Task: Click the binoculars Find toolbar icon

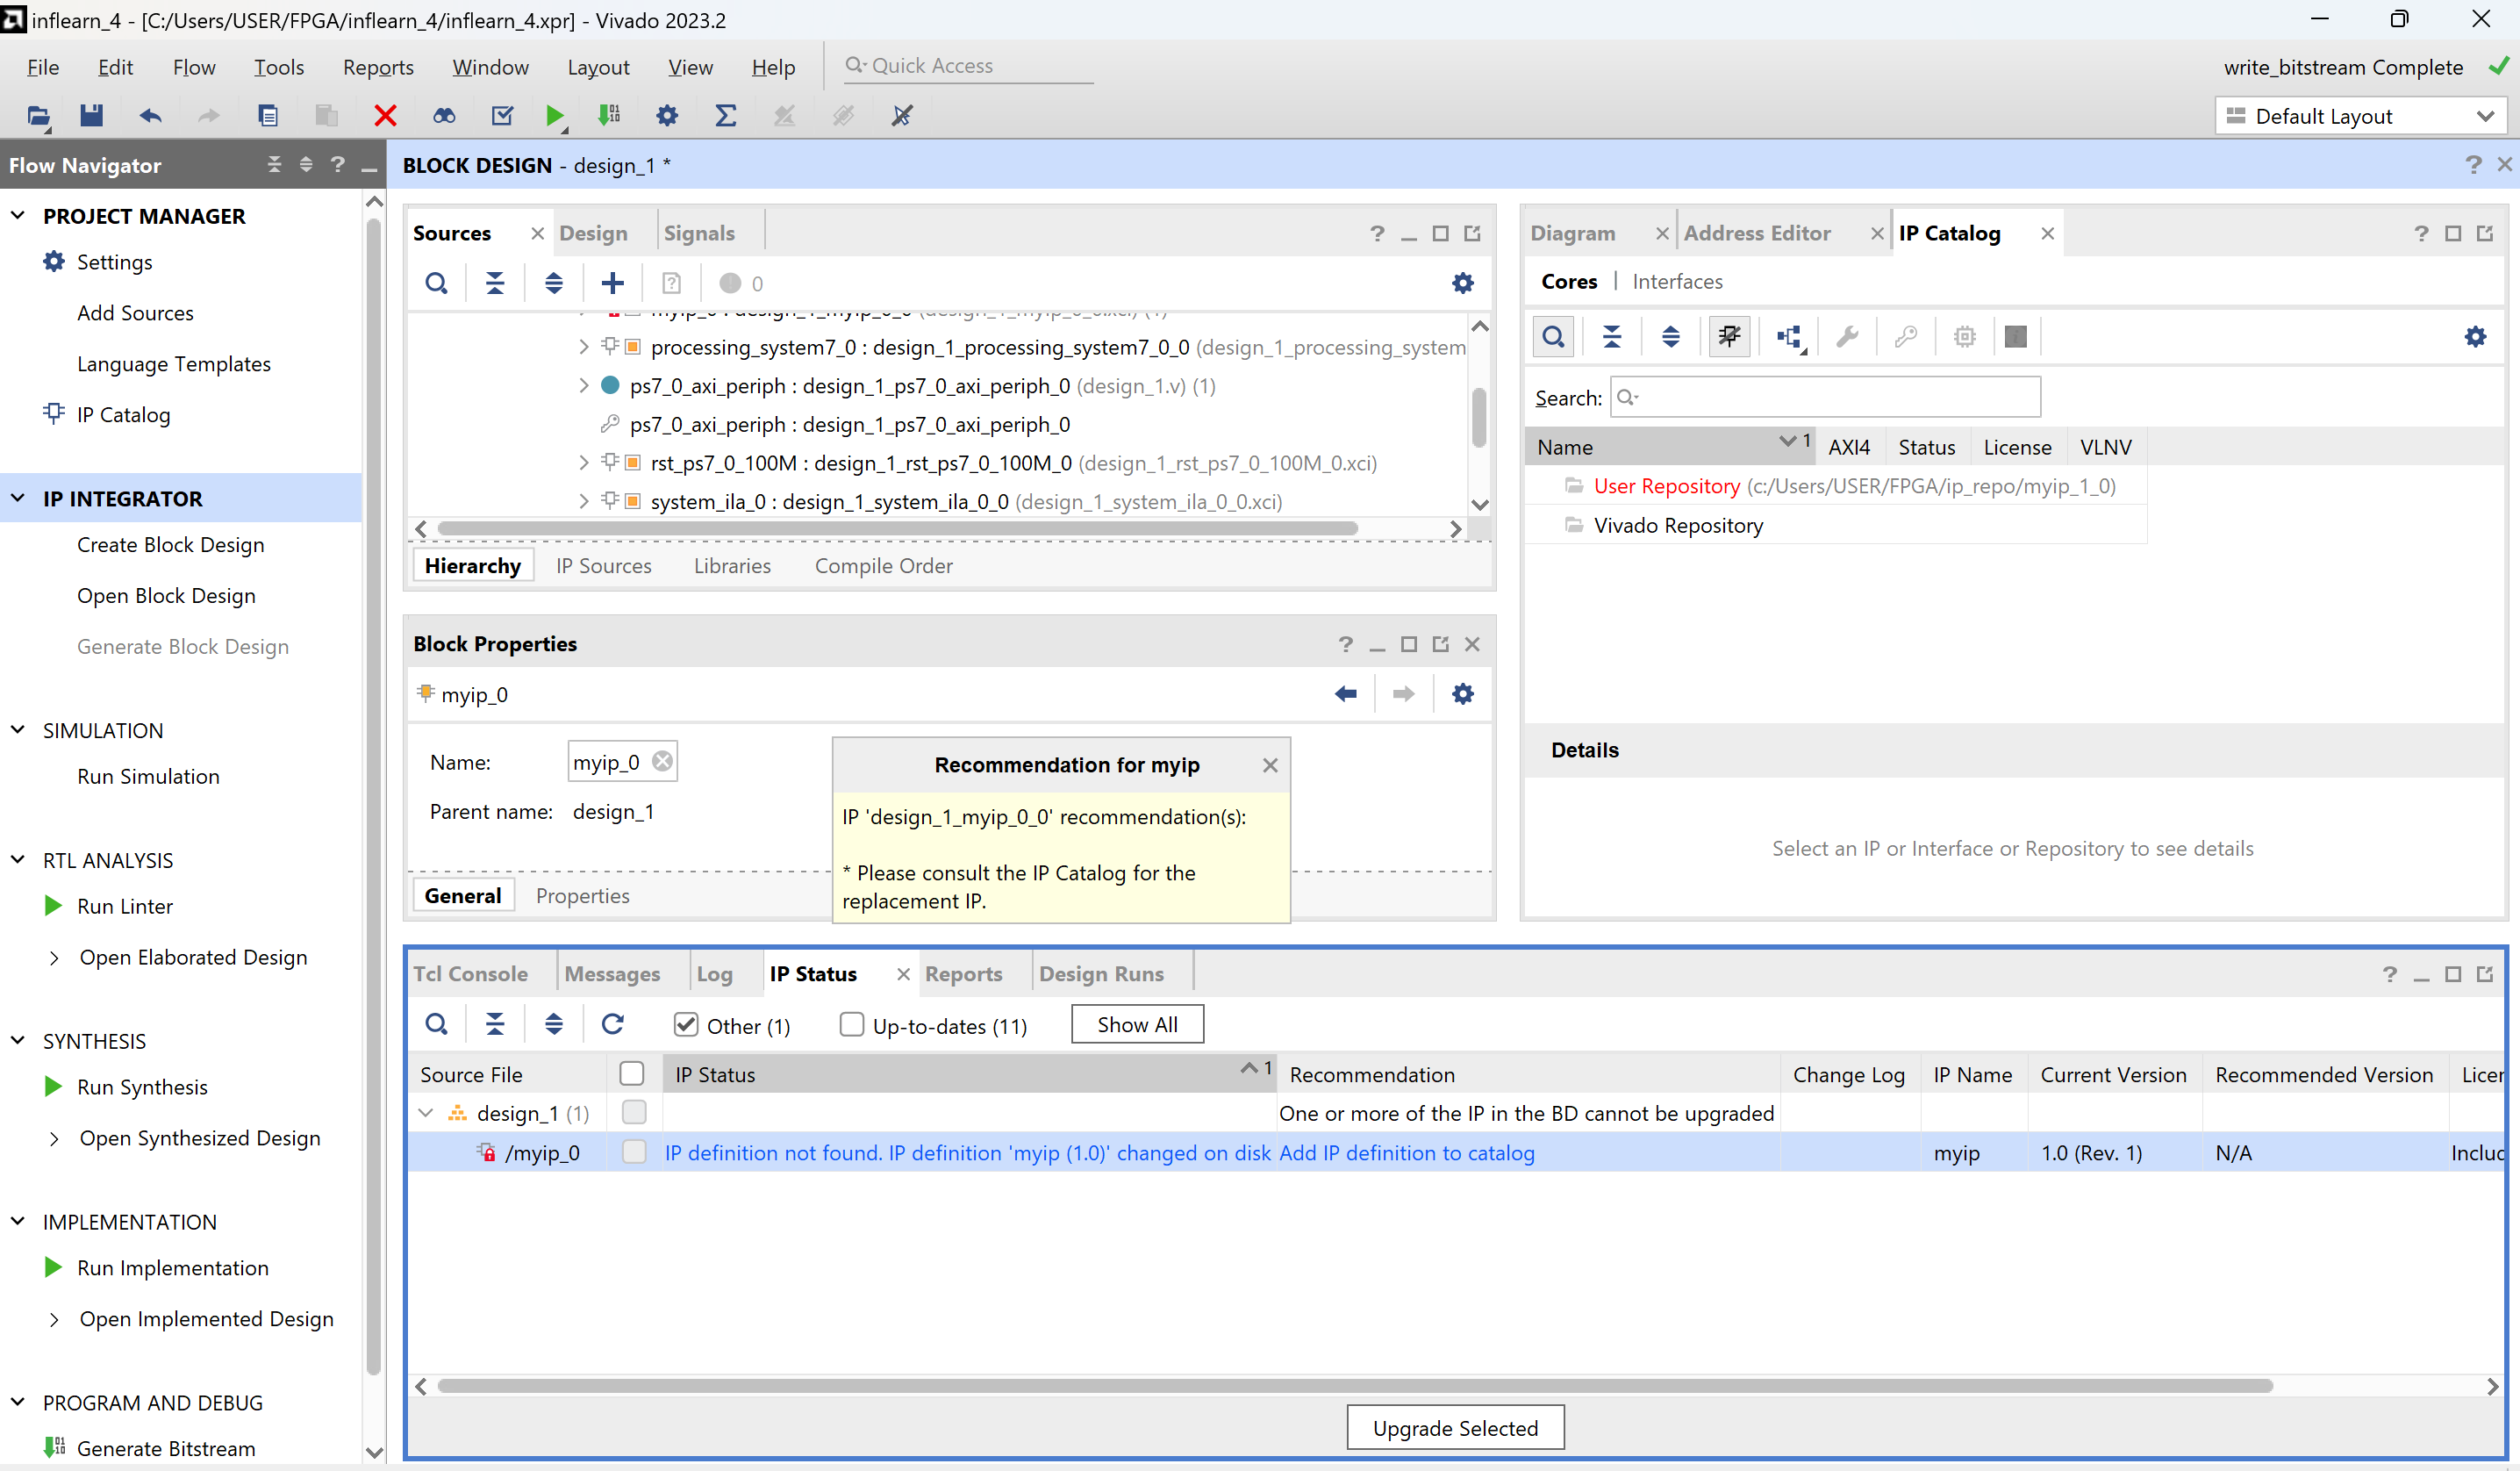Action: (x=444, y=116)
